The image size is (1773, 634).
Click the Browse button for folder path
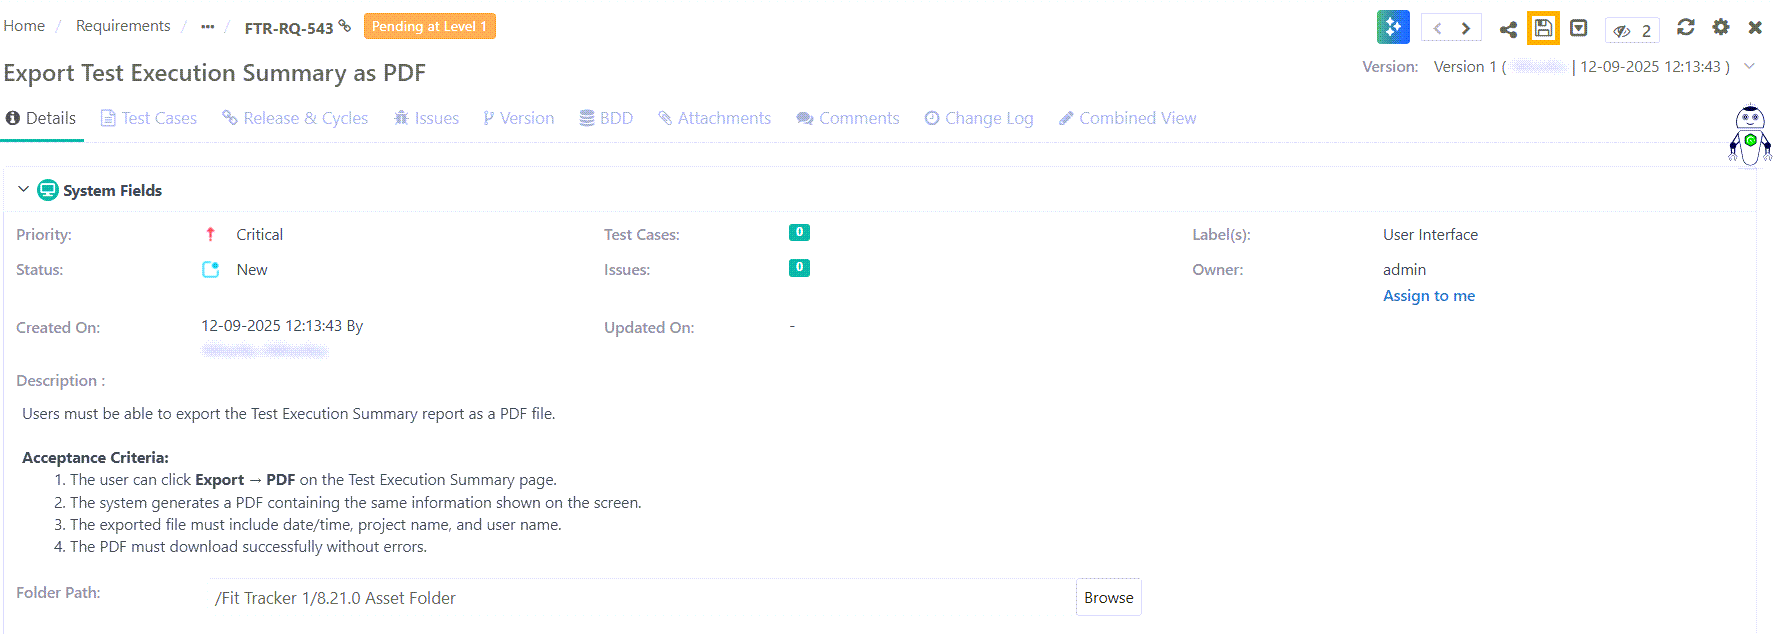[1108, 597]
